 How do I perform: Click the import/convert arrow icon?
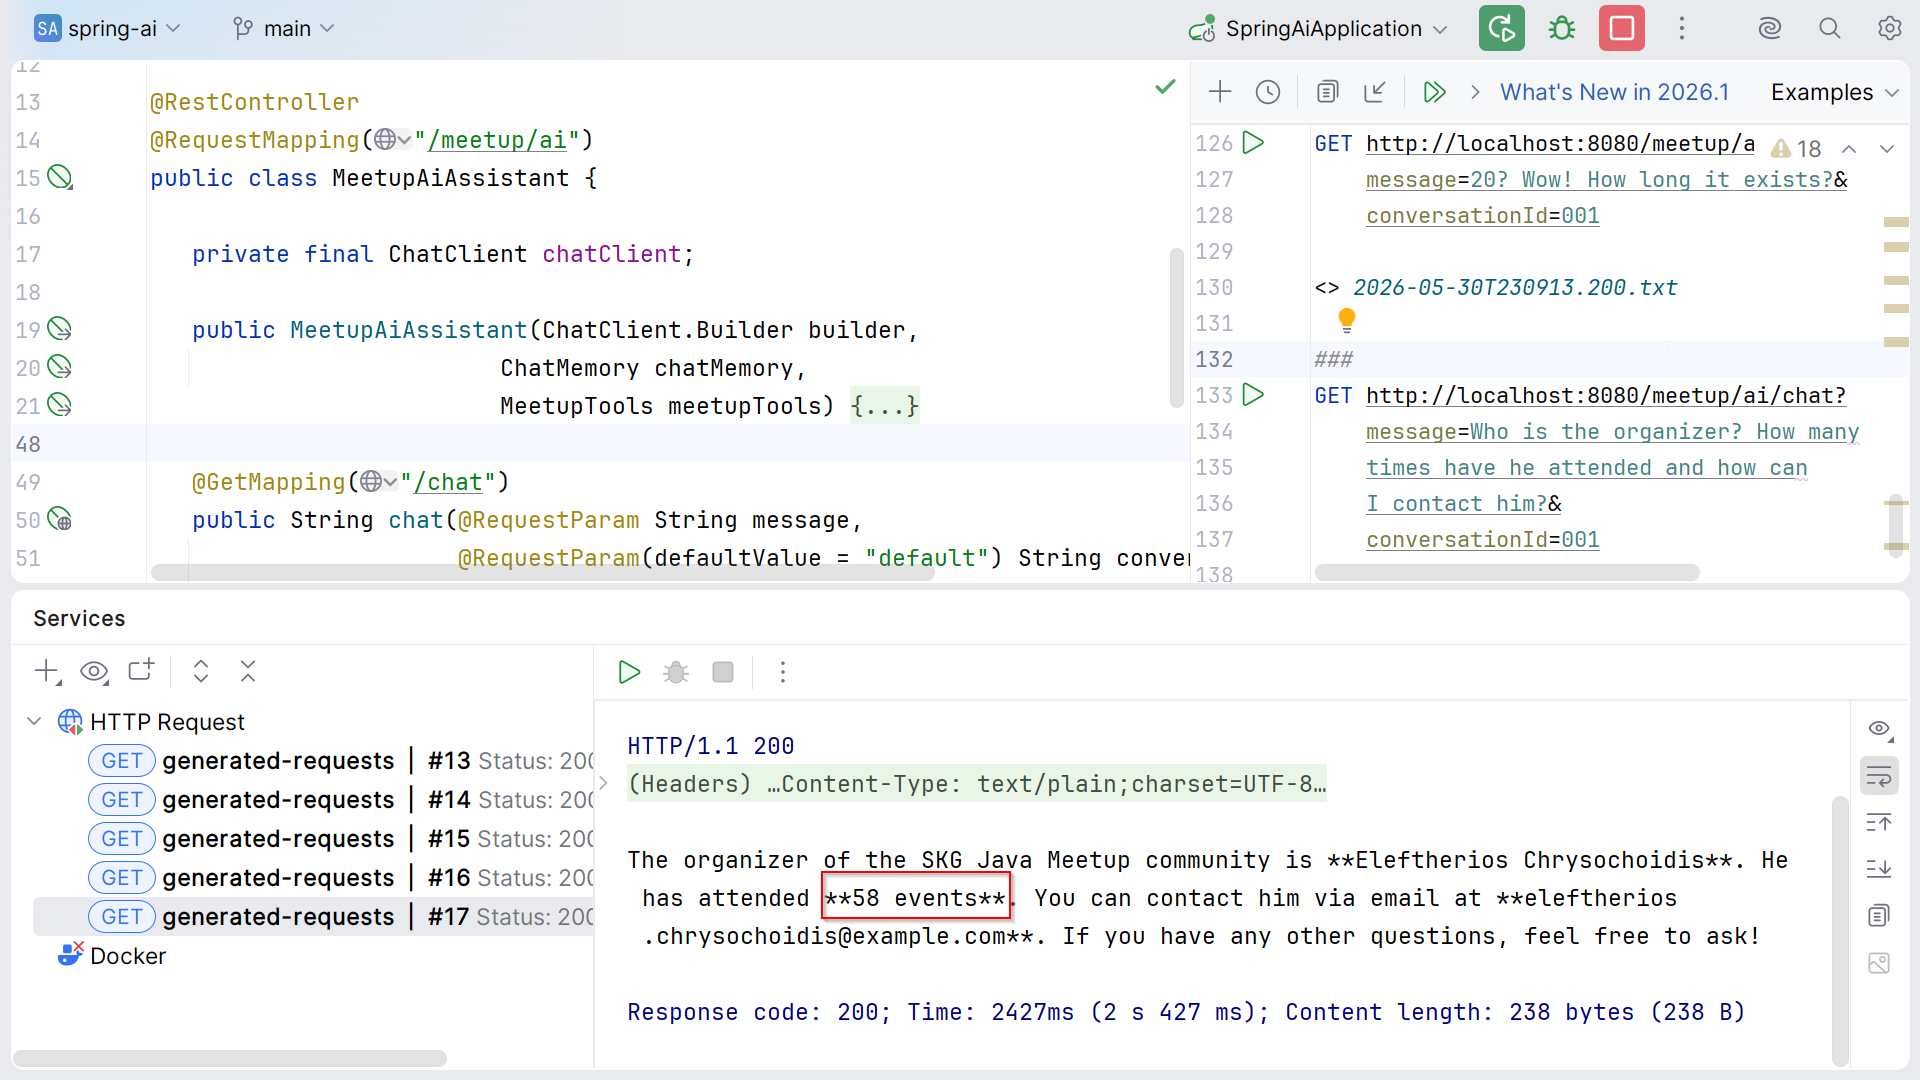tap(1375, 92)
